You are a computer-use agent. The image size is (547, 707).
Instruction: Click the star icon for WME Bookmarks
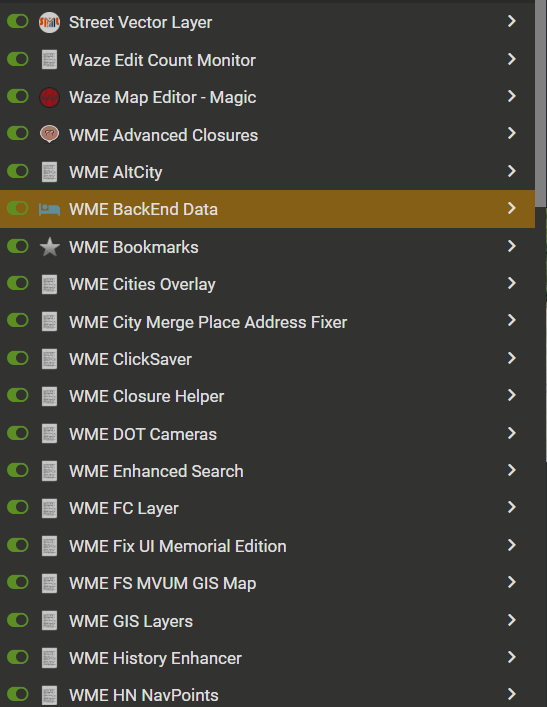[49, 247]
